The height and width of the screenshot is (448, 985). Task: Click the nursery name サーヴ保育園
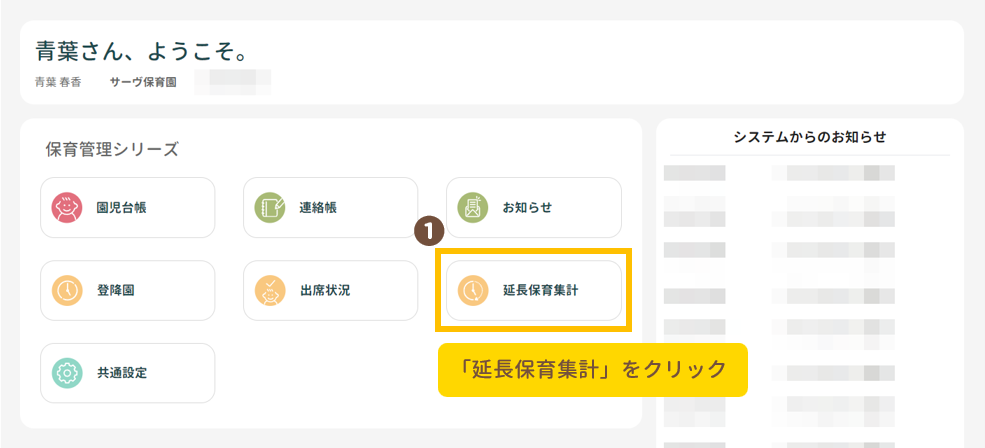[143, 82]
